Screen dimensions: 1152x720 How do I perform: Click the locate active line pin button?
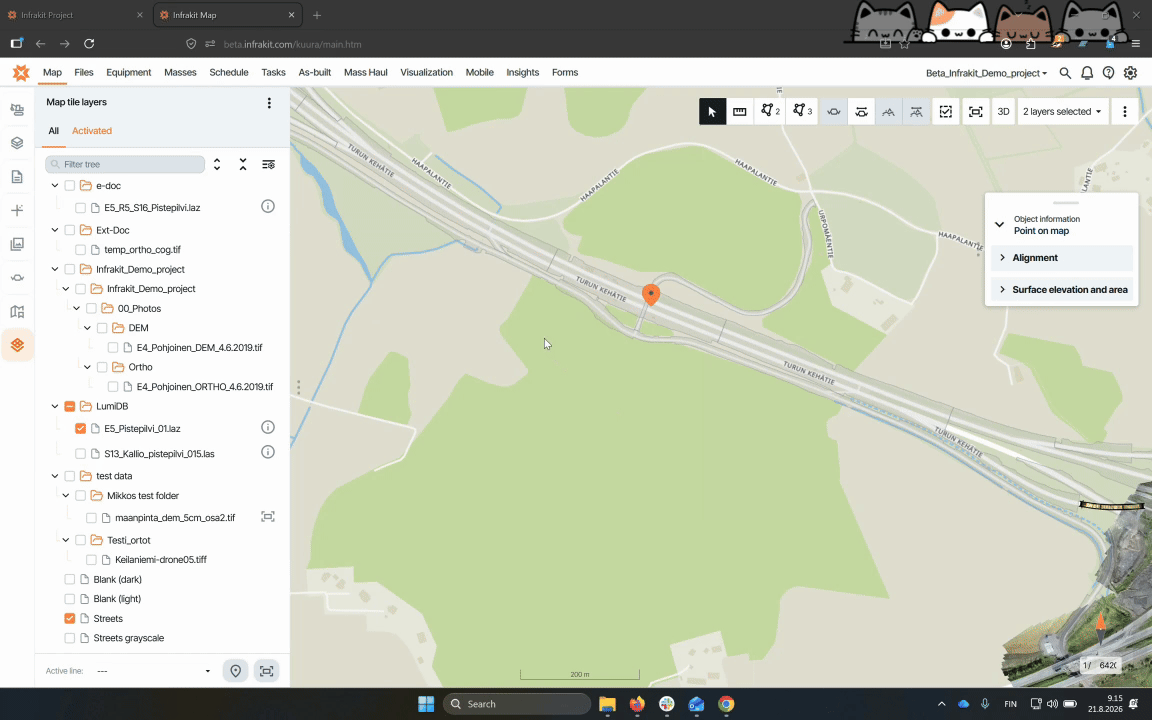point(236,671)
